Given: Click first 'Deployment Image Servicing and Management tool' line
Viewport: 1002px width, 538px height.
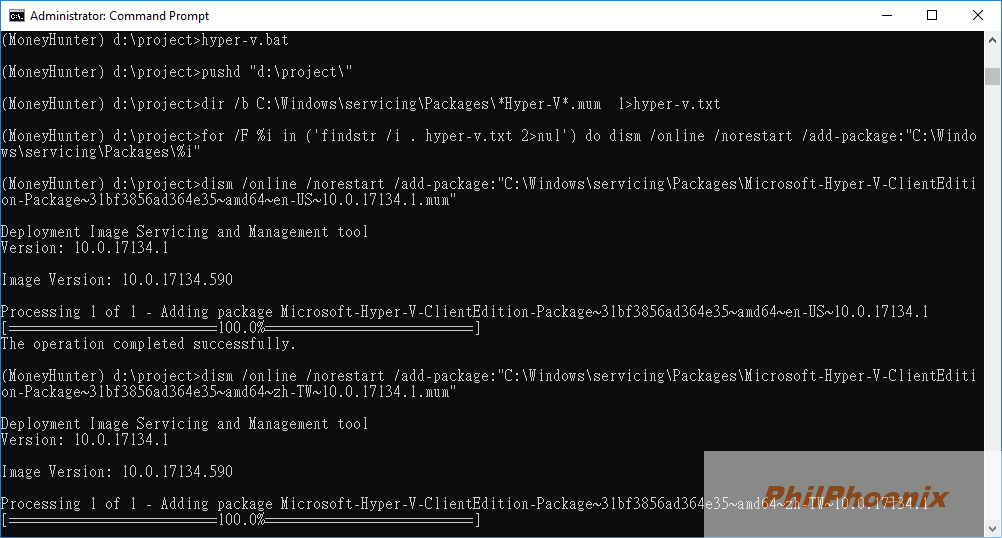Looking at the screenshot, I should 185,231.
